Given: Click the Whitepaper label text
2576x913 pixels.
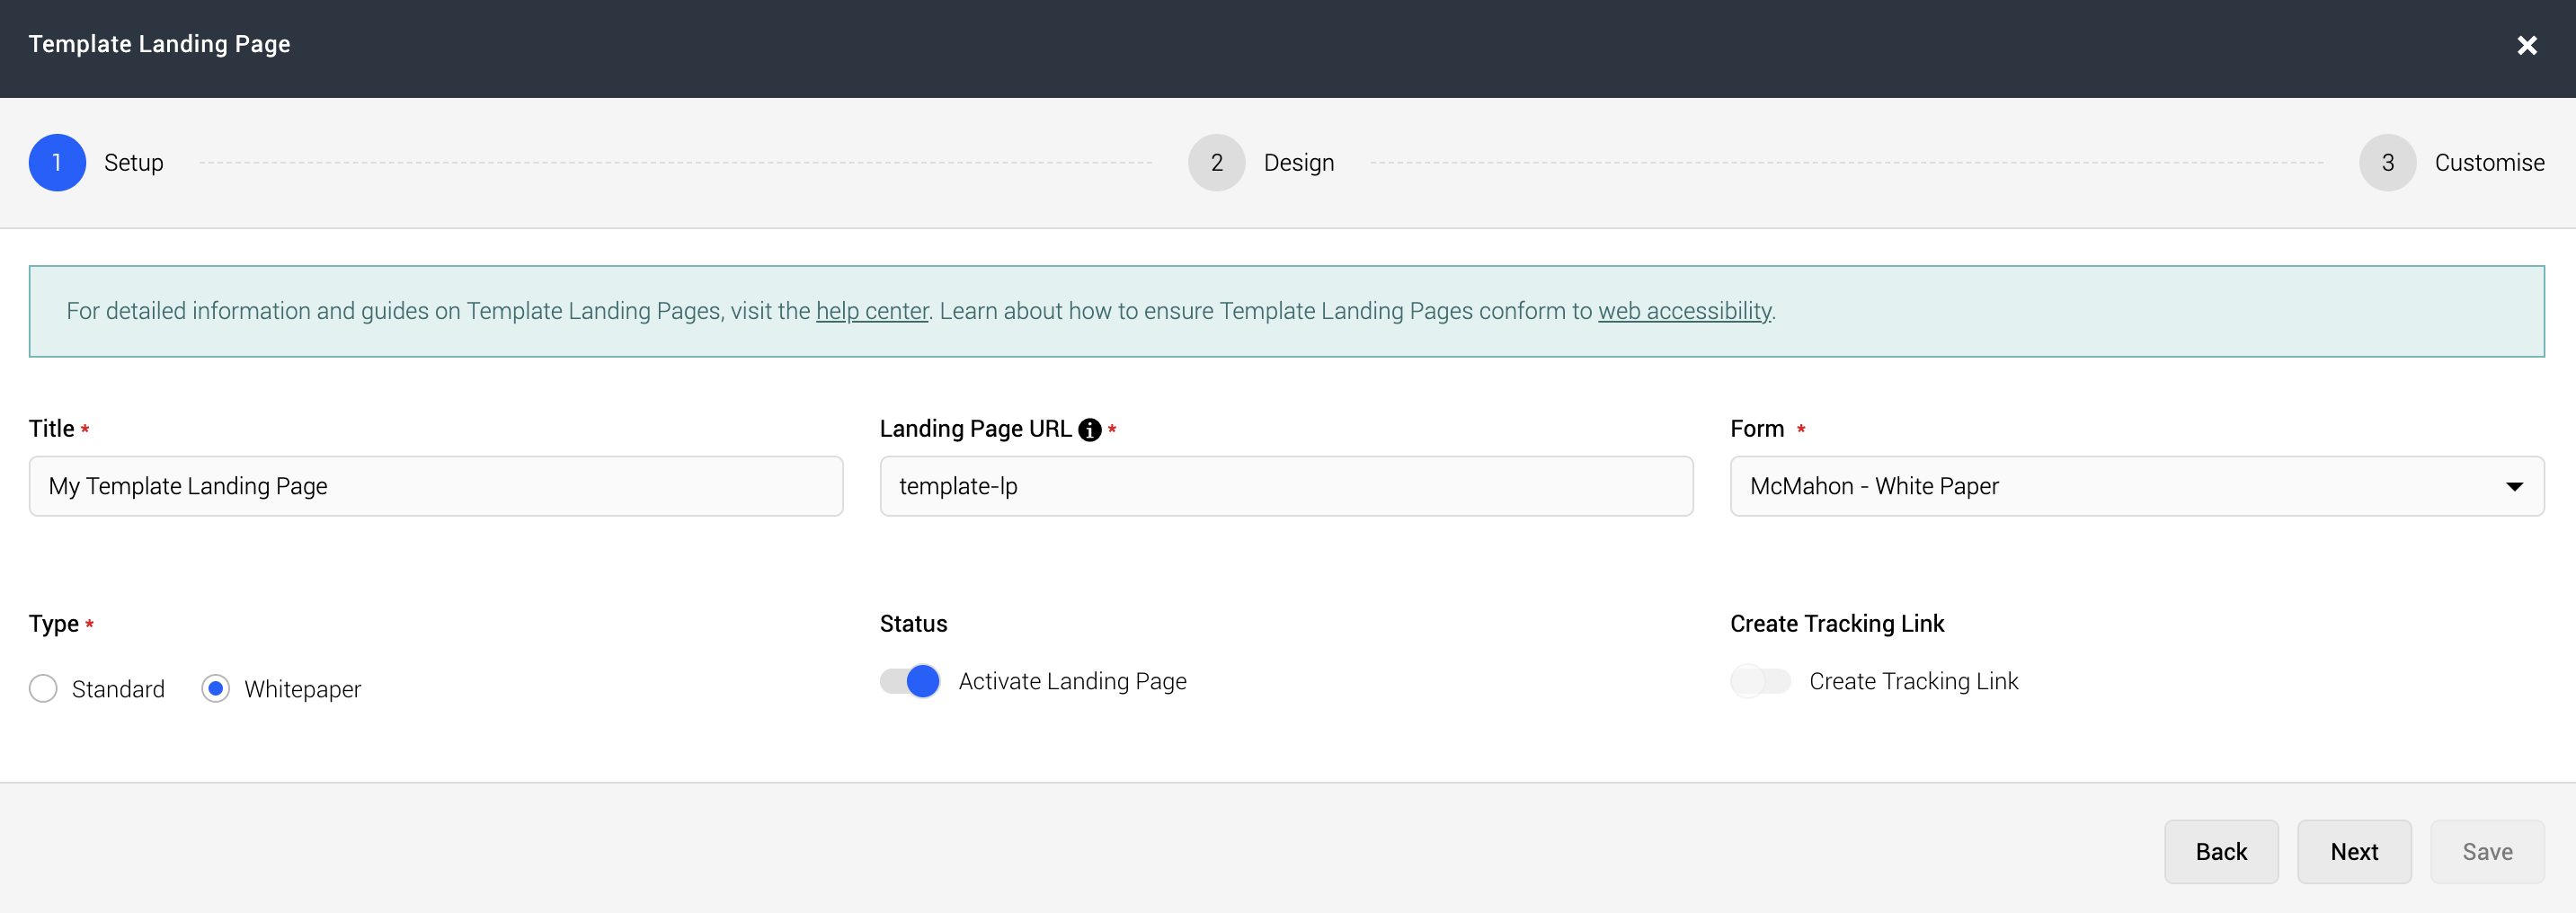Looking at the screenshot, I should tap(302, 690).
